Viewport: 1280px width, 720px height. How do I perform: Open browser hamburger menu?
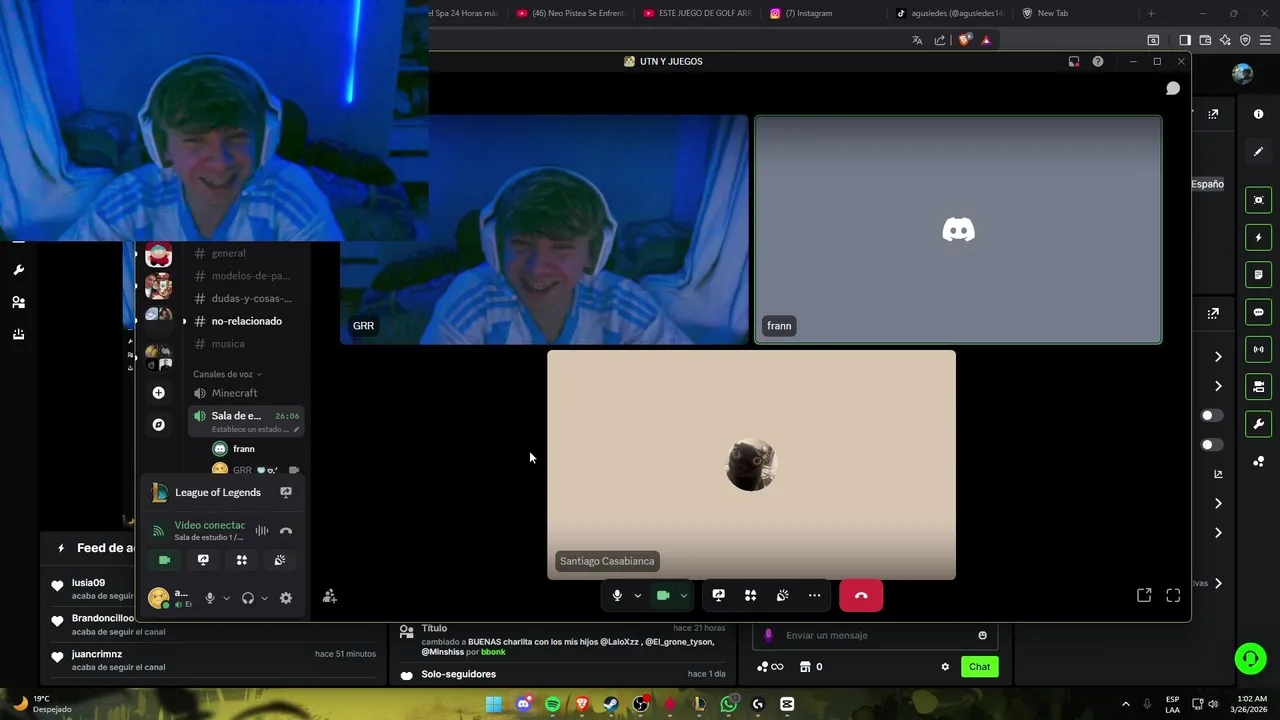(x=1264, y=40)
